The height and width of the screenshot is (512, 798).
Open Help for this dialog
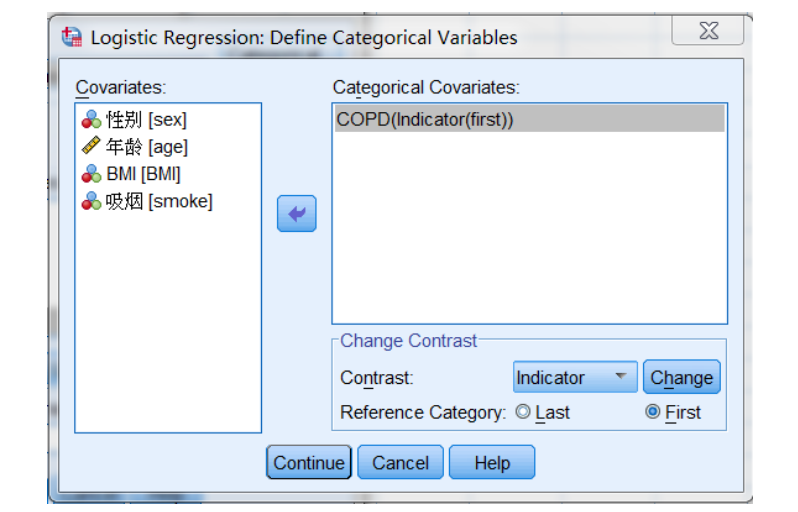[x=491, y=463]
